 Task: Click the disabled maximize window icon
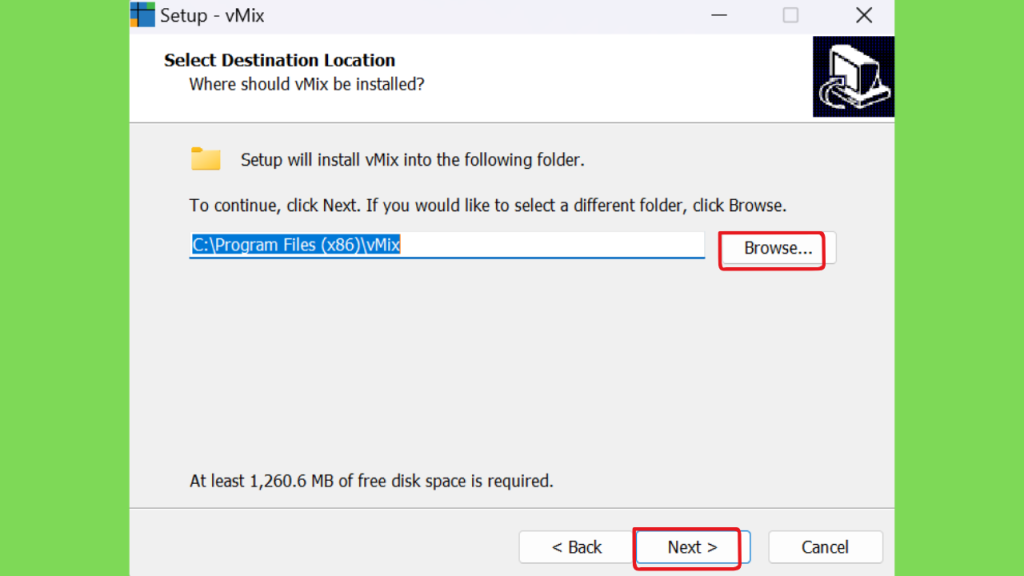(790, 15)
